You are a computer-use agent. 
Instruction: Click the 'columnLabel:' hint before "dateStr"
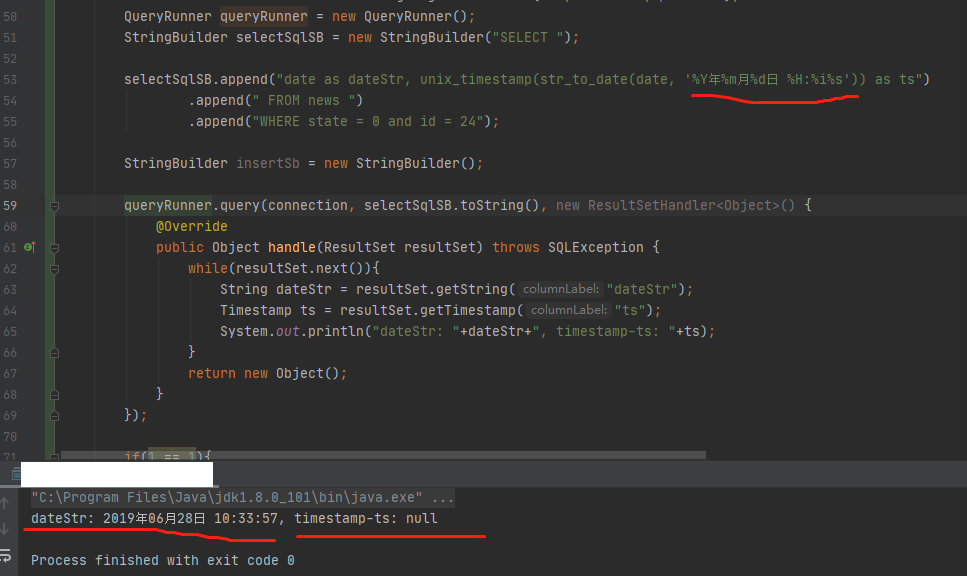[x=561, y=289]
